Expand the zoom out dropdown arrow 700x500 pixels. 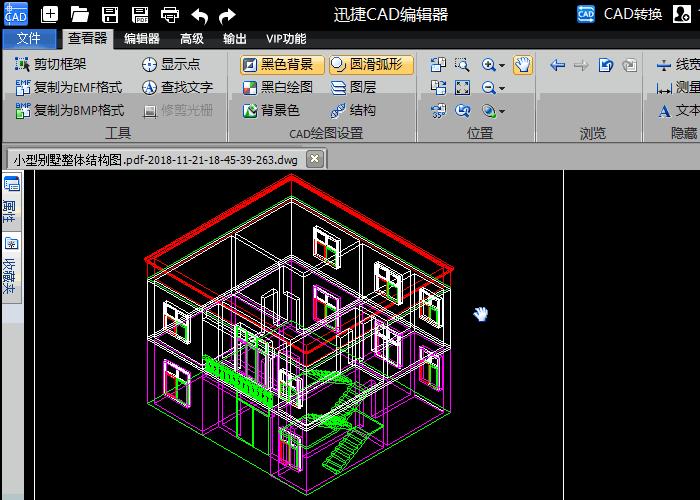[x=501, y=88]
